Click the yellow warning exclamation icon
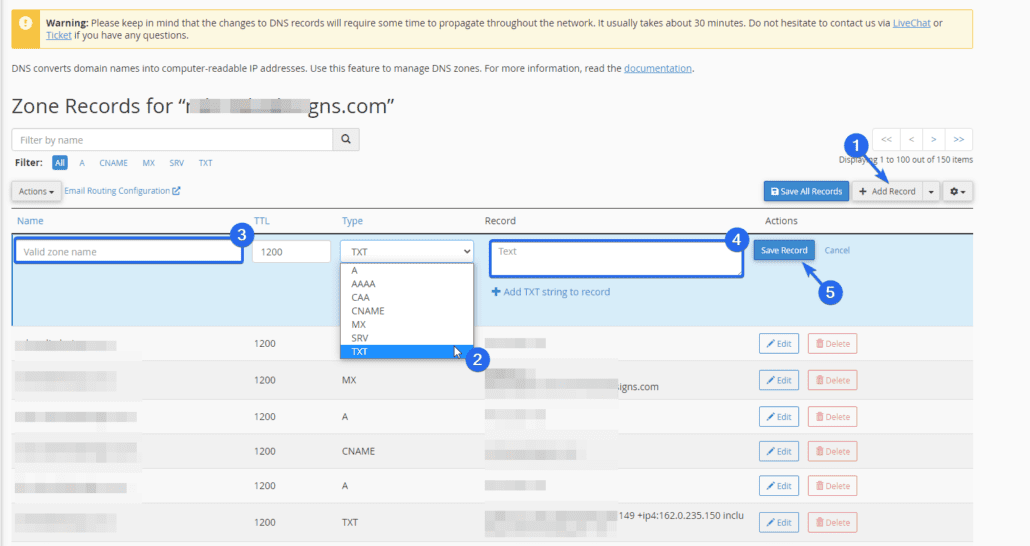The image size is (1030, 546). click(x=26, y=23)
